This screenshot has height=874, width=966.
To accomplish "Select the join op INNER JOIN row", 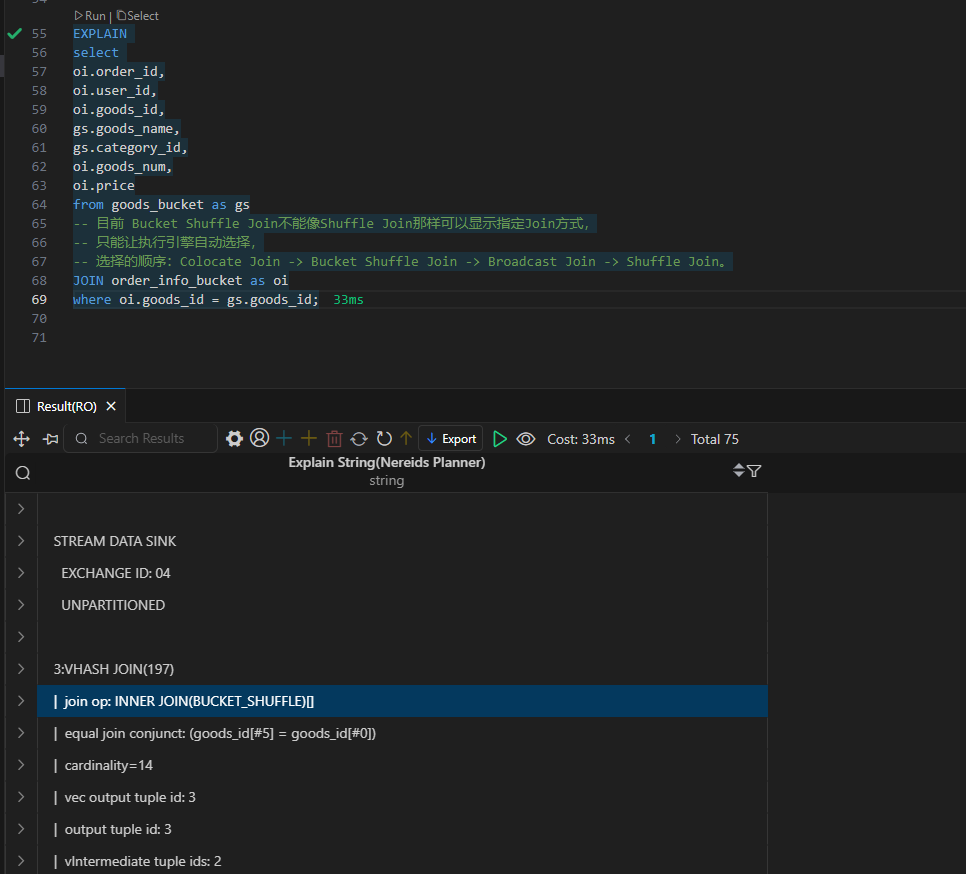I will click(400, 701).
